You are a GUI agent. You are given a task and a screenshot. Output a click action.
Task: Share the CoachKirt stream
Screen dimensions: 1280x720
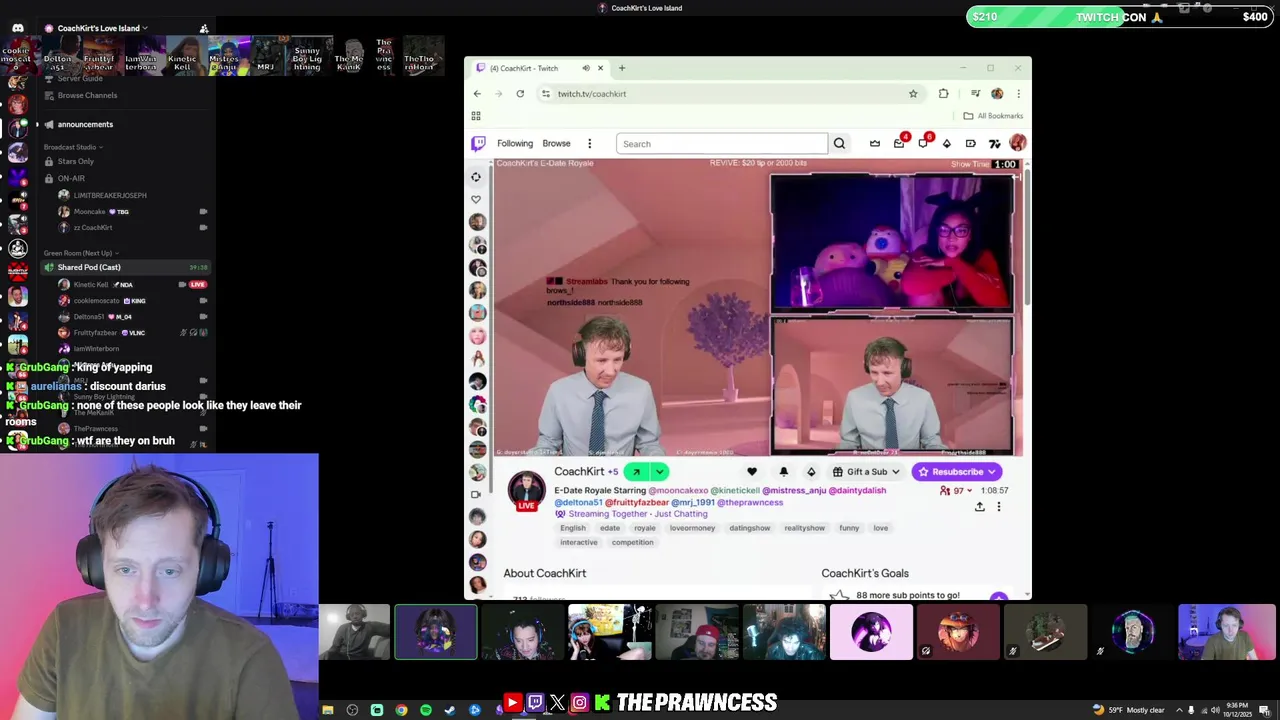[x=980, y=507]
